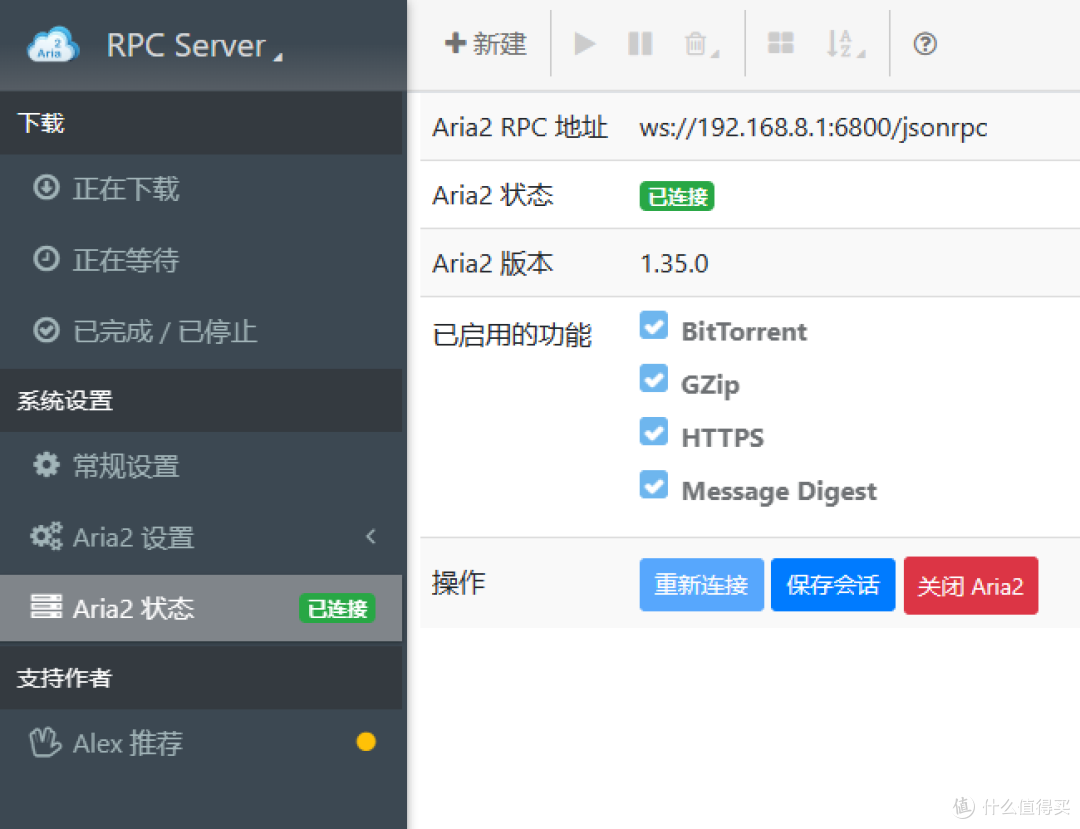Click the server icon beside Aria2 状态
The height and width of the screenshot is (829, 1080).
pos(46,607)
